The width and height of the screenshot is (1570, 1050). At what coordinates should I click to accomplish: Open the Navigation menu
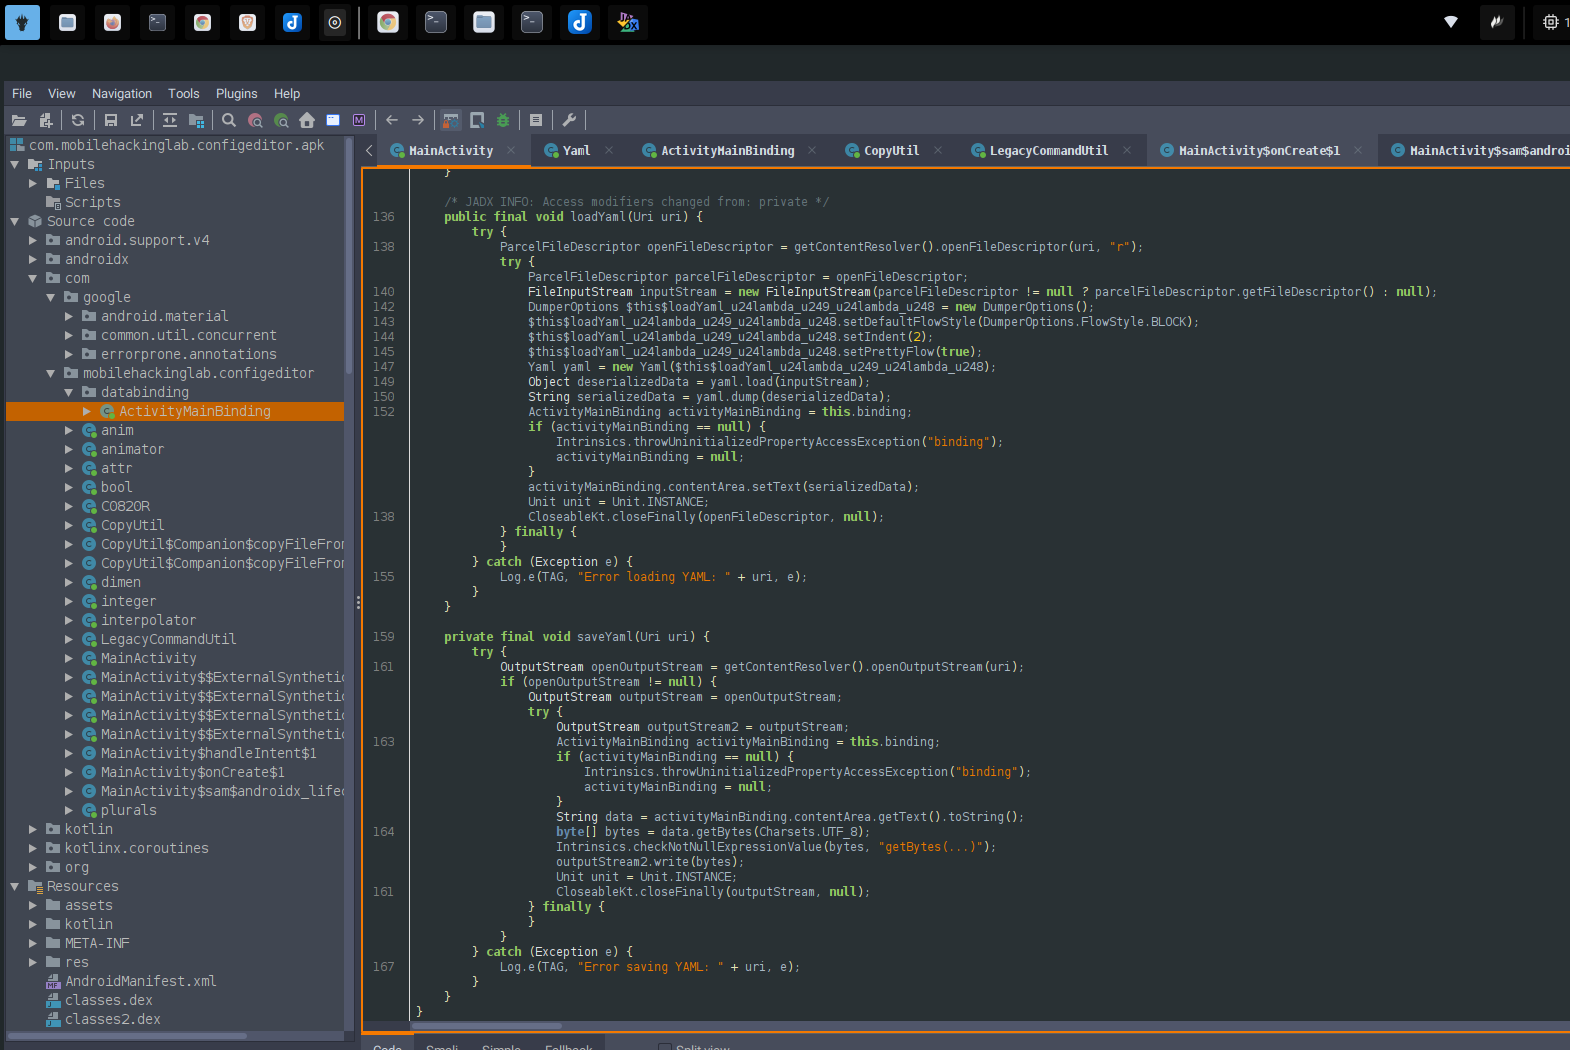click(122, 93)
